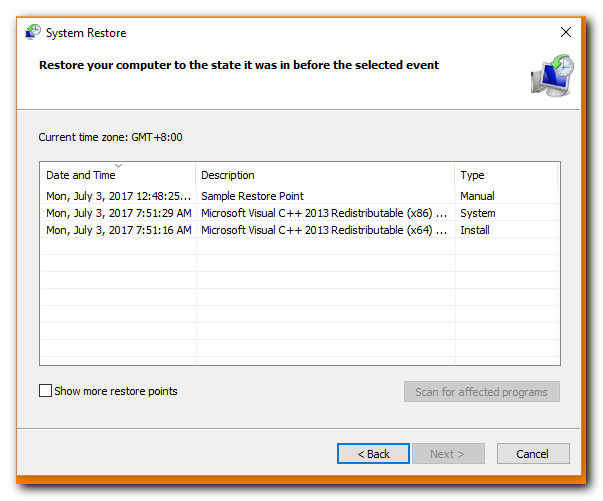
Task: Select the Sample Restore Point row
Action: pyautogui.click(x=300, y=196)
